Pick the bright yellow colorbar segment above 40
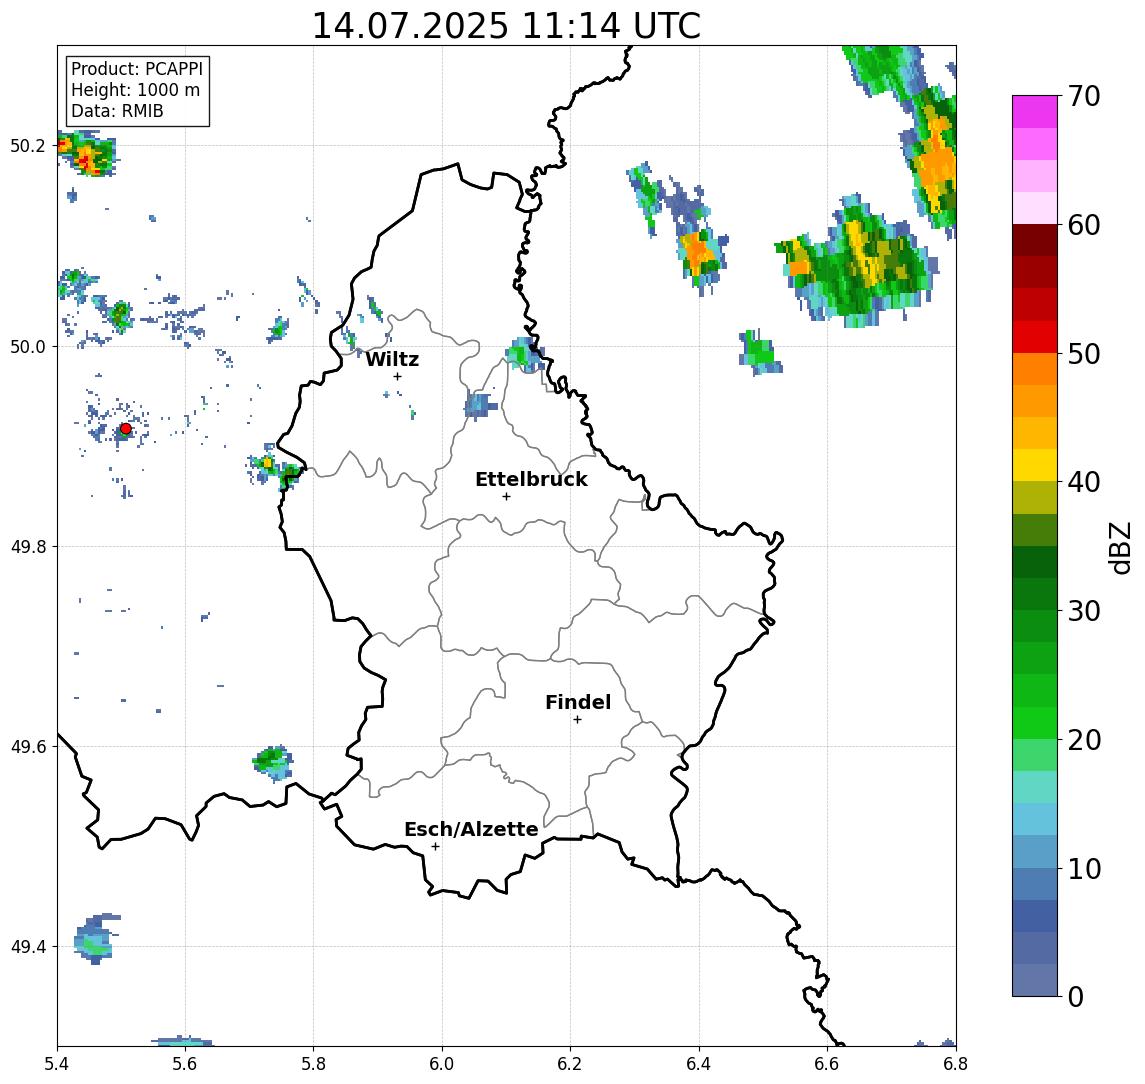Viewport: 1145px width, 1084px height. (1035, 465)
